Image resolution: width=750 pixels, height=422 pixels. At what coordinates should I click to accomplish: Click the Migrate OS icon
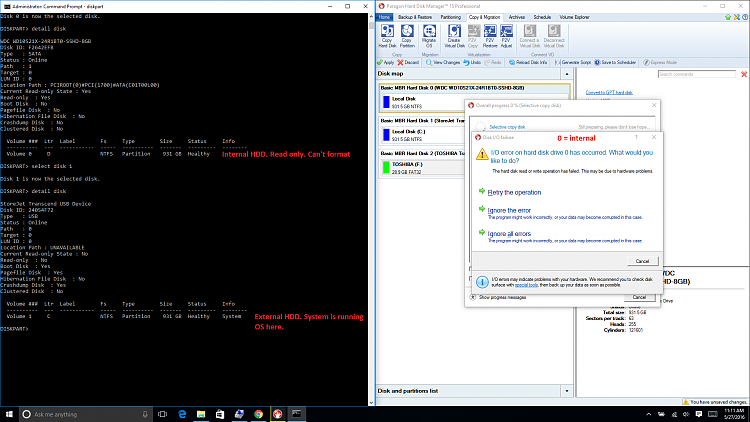(429, 36)
